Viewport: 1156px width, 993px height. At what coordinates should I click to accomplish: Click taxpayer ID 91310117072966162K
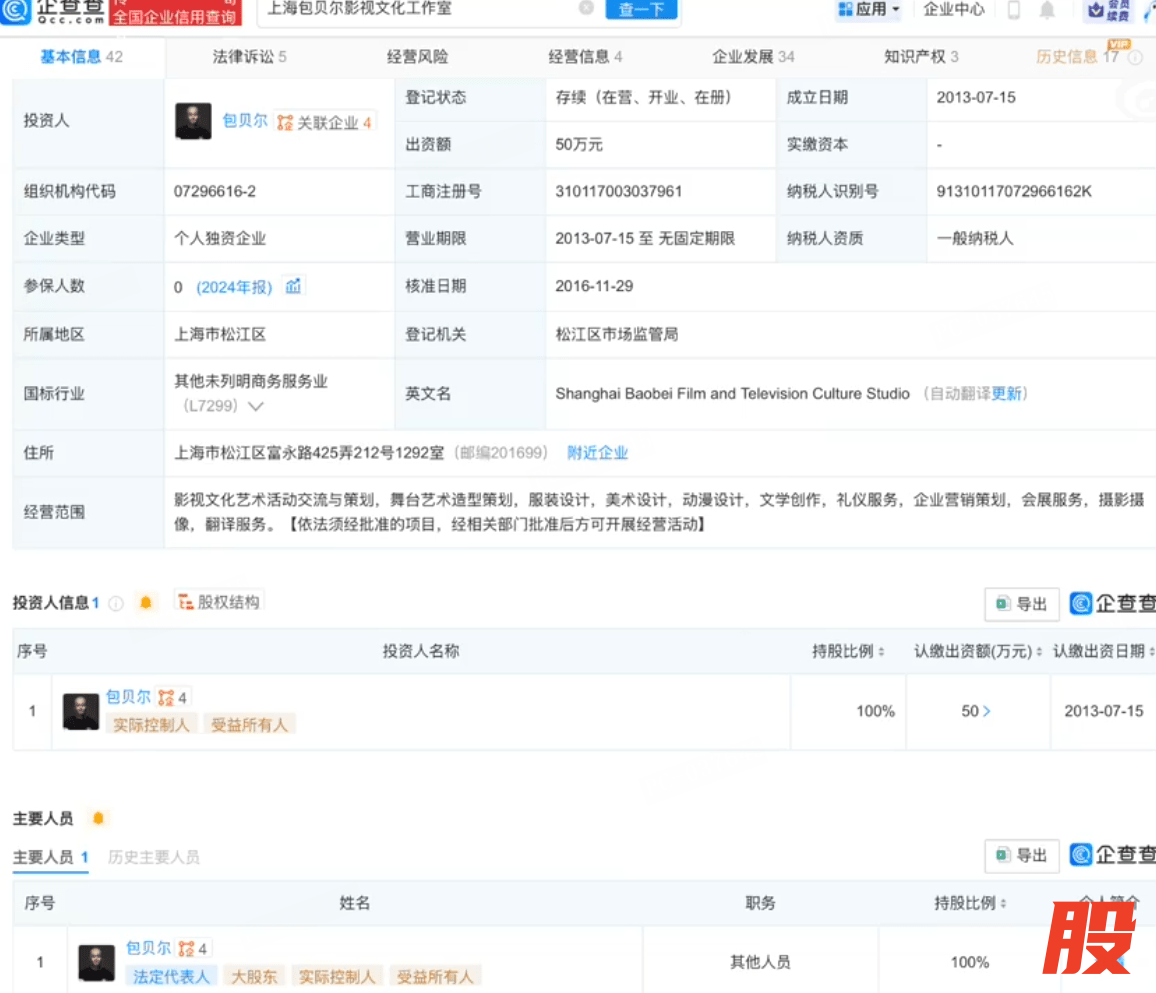click(x=1014, y=192)
